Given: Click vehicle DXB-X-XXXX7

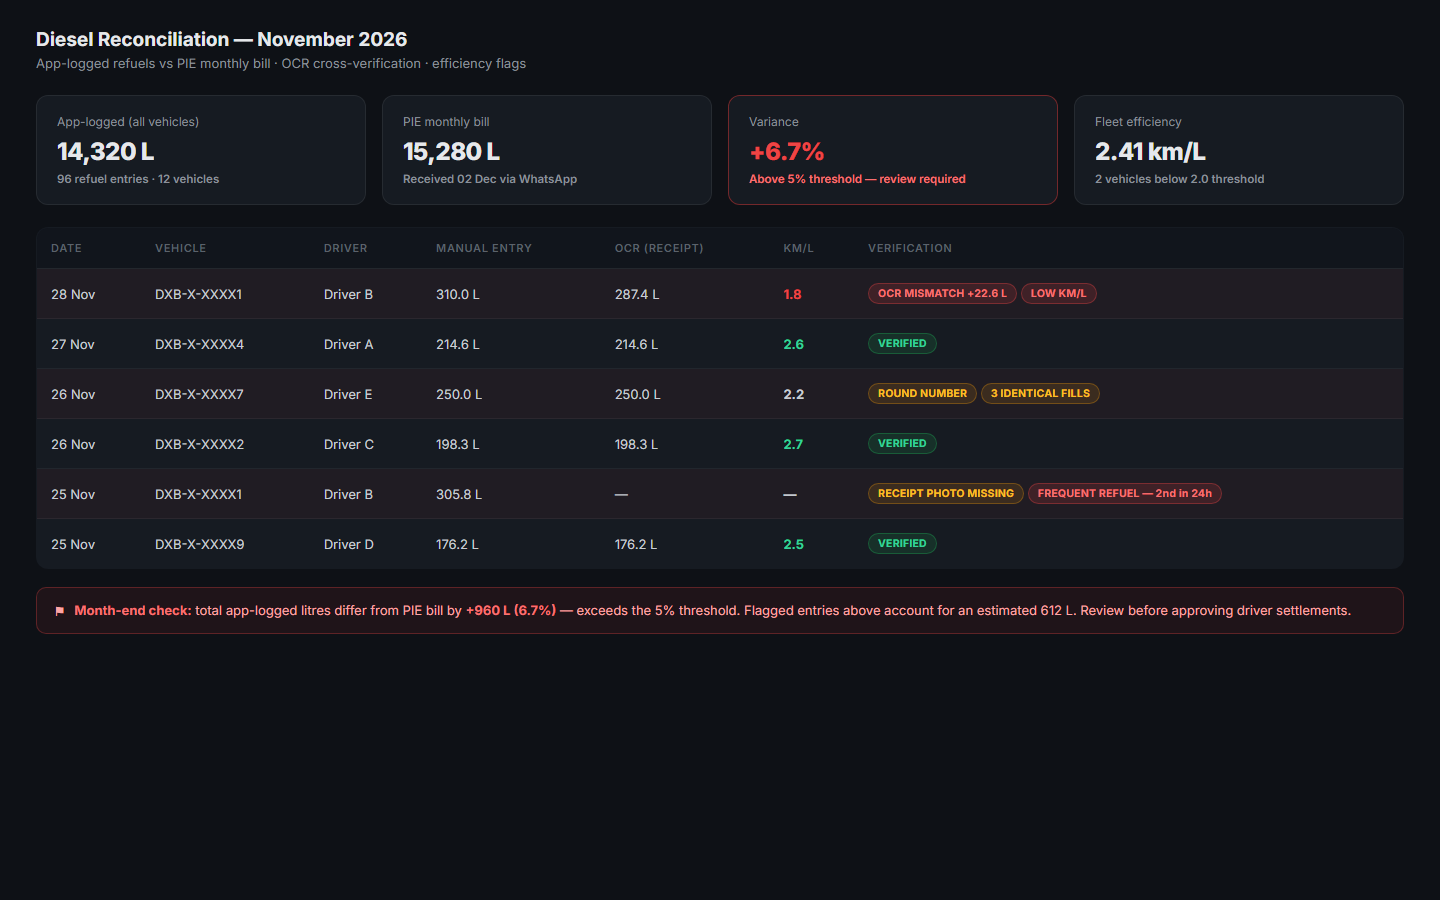Looking at the screenshot, I should pyautogui.click(x=199, y=394).
